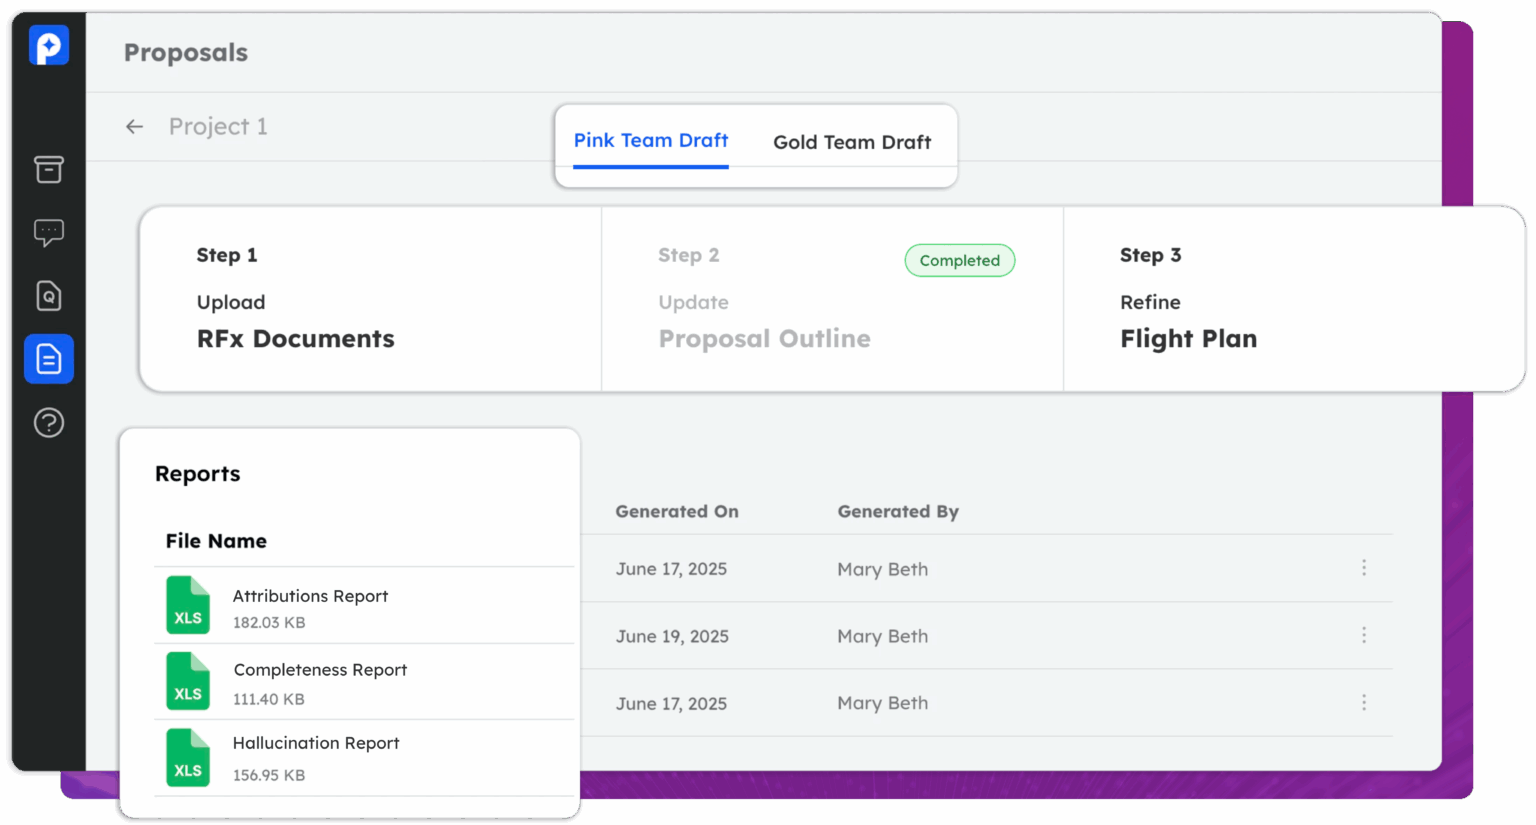The width and height of the screenshot is (1536, 825).
Task: Click the blue P logo
Action: (48, 44)
